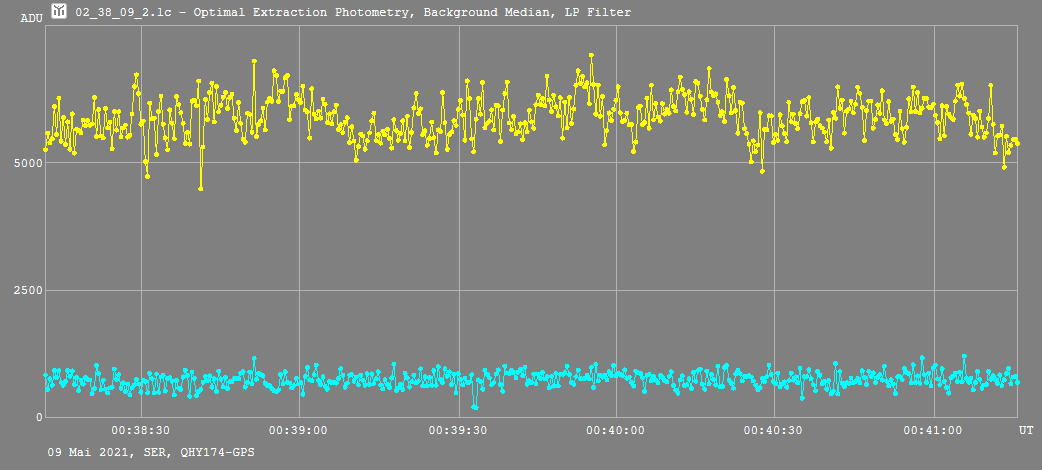Select the 00:41:00 time axis label
Viewport: 1042px width, 470px height.
(x=934, y=430)
